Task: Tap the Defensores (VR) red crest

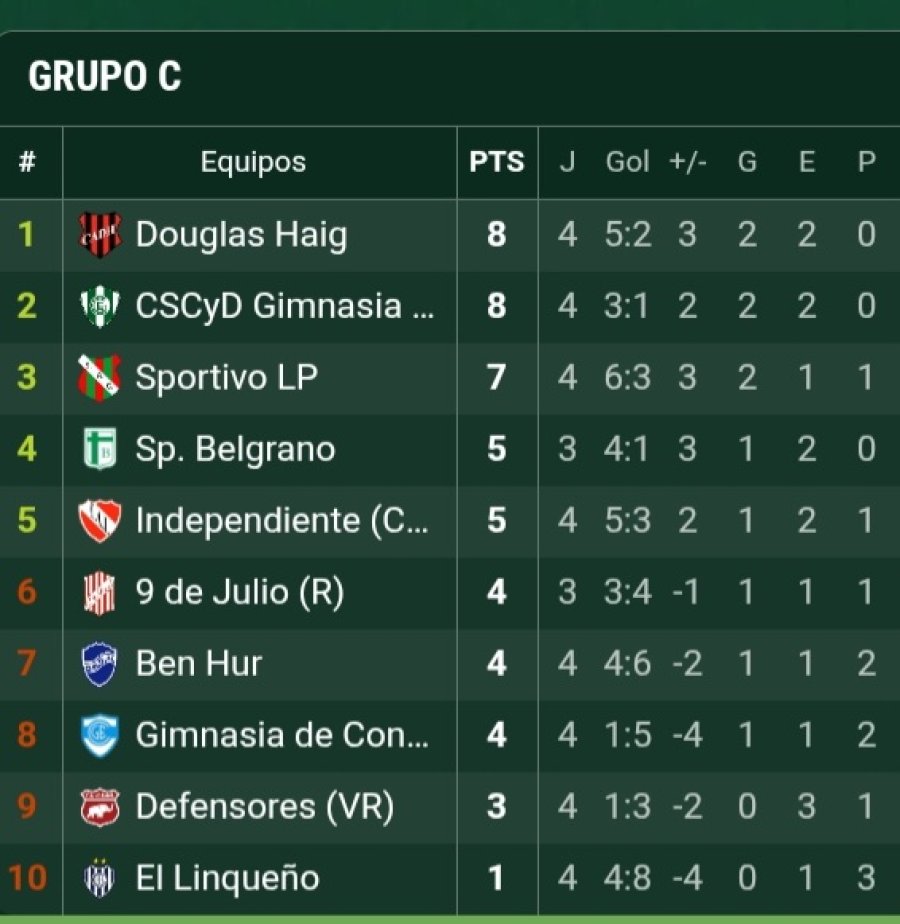Action: tap(100, 807)
